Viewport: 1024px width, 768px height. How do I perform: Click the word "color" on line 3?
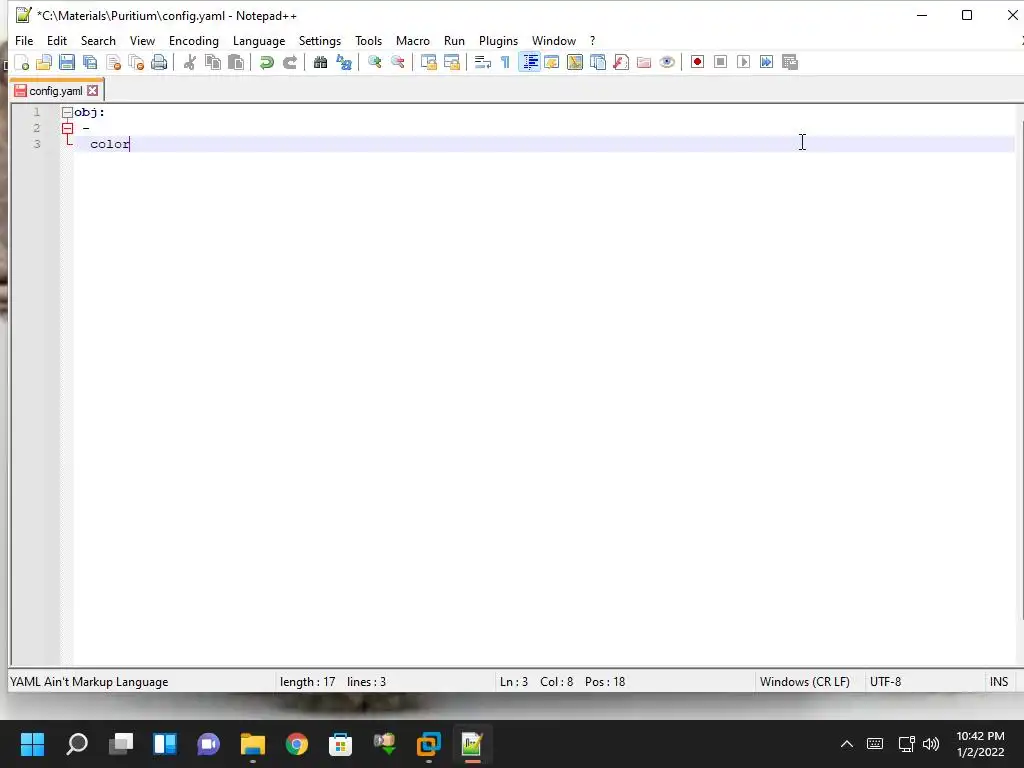(110, 144)
